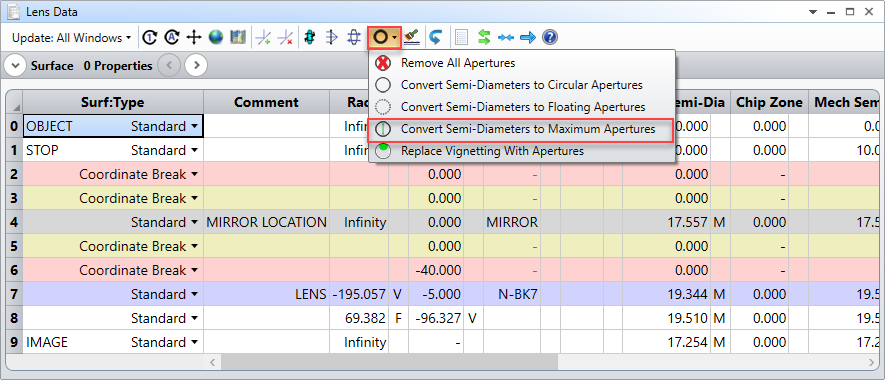Select Convert Semi-Diameters to Floating Apertures

coord(522,107)
